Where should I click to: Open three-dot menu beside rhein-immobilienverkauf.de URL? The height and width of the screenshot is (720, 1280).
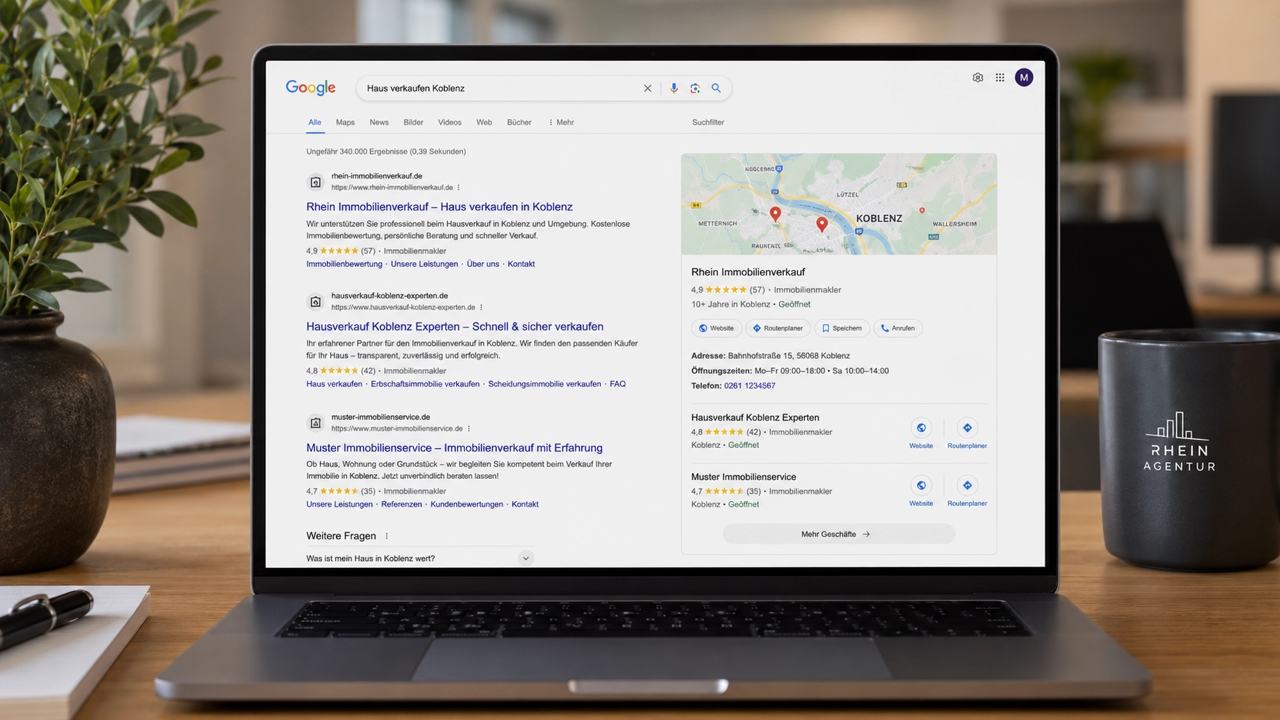point(459,187)
